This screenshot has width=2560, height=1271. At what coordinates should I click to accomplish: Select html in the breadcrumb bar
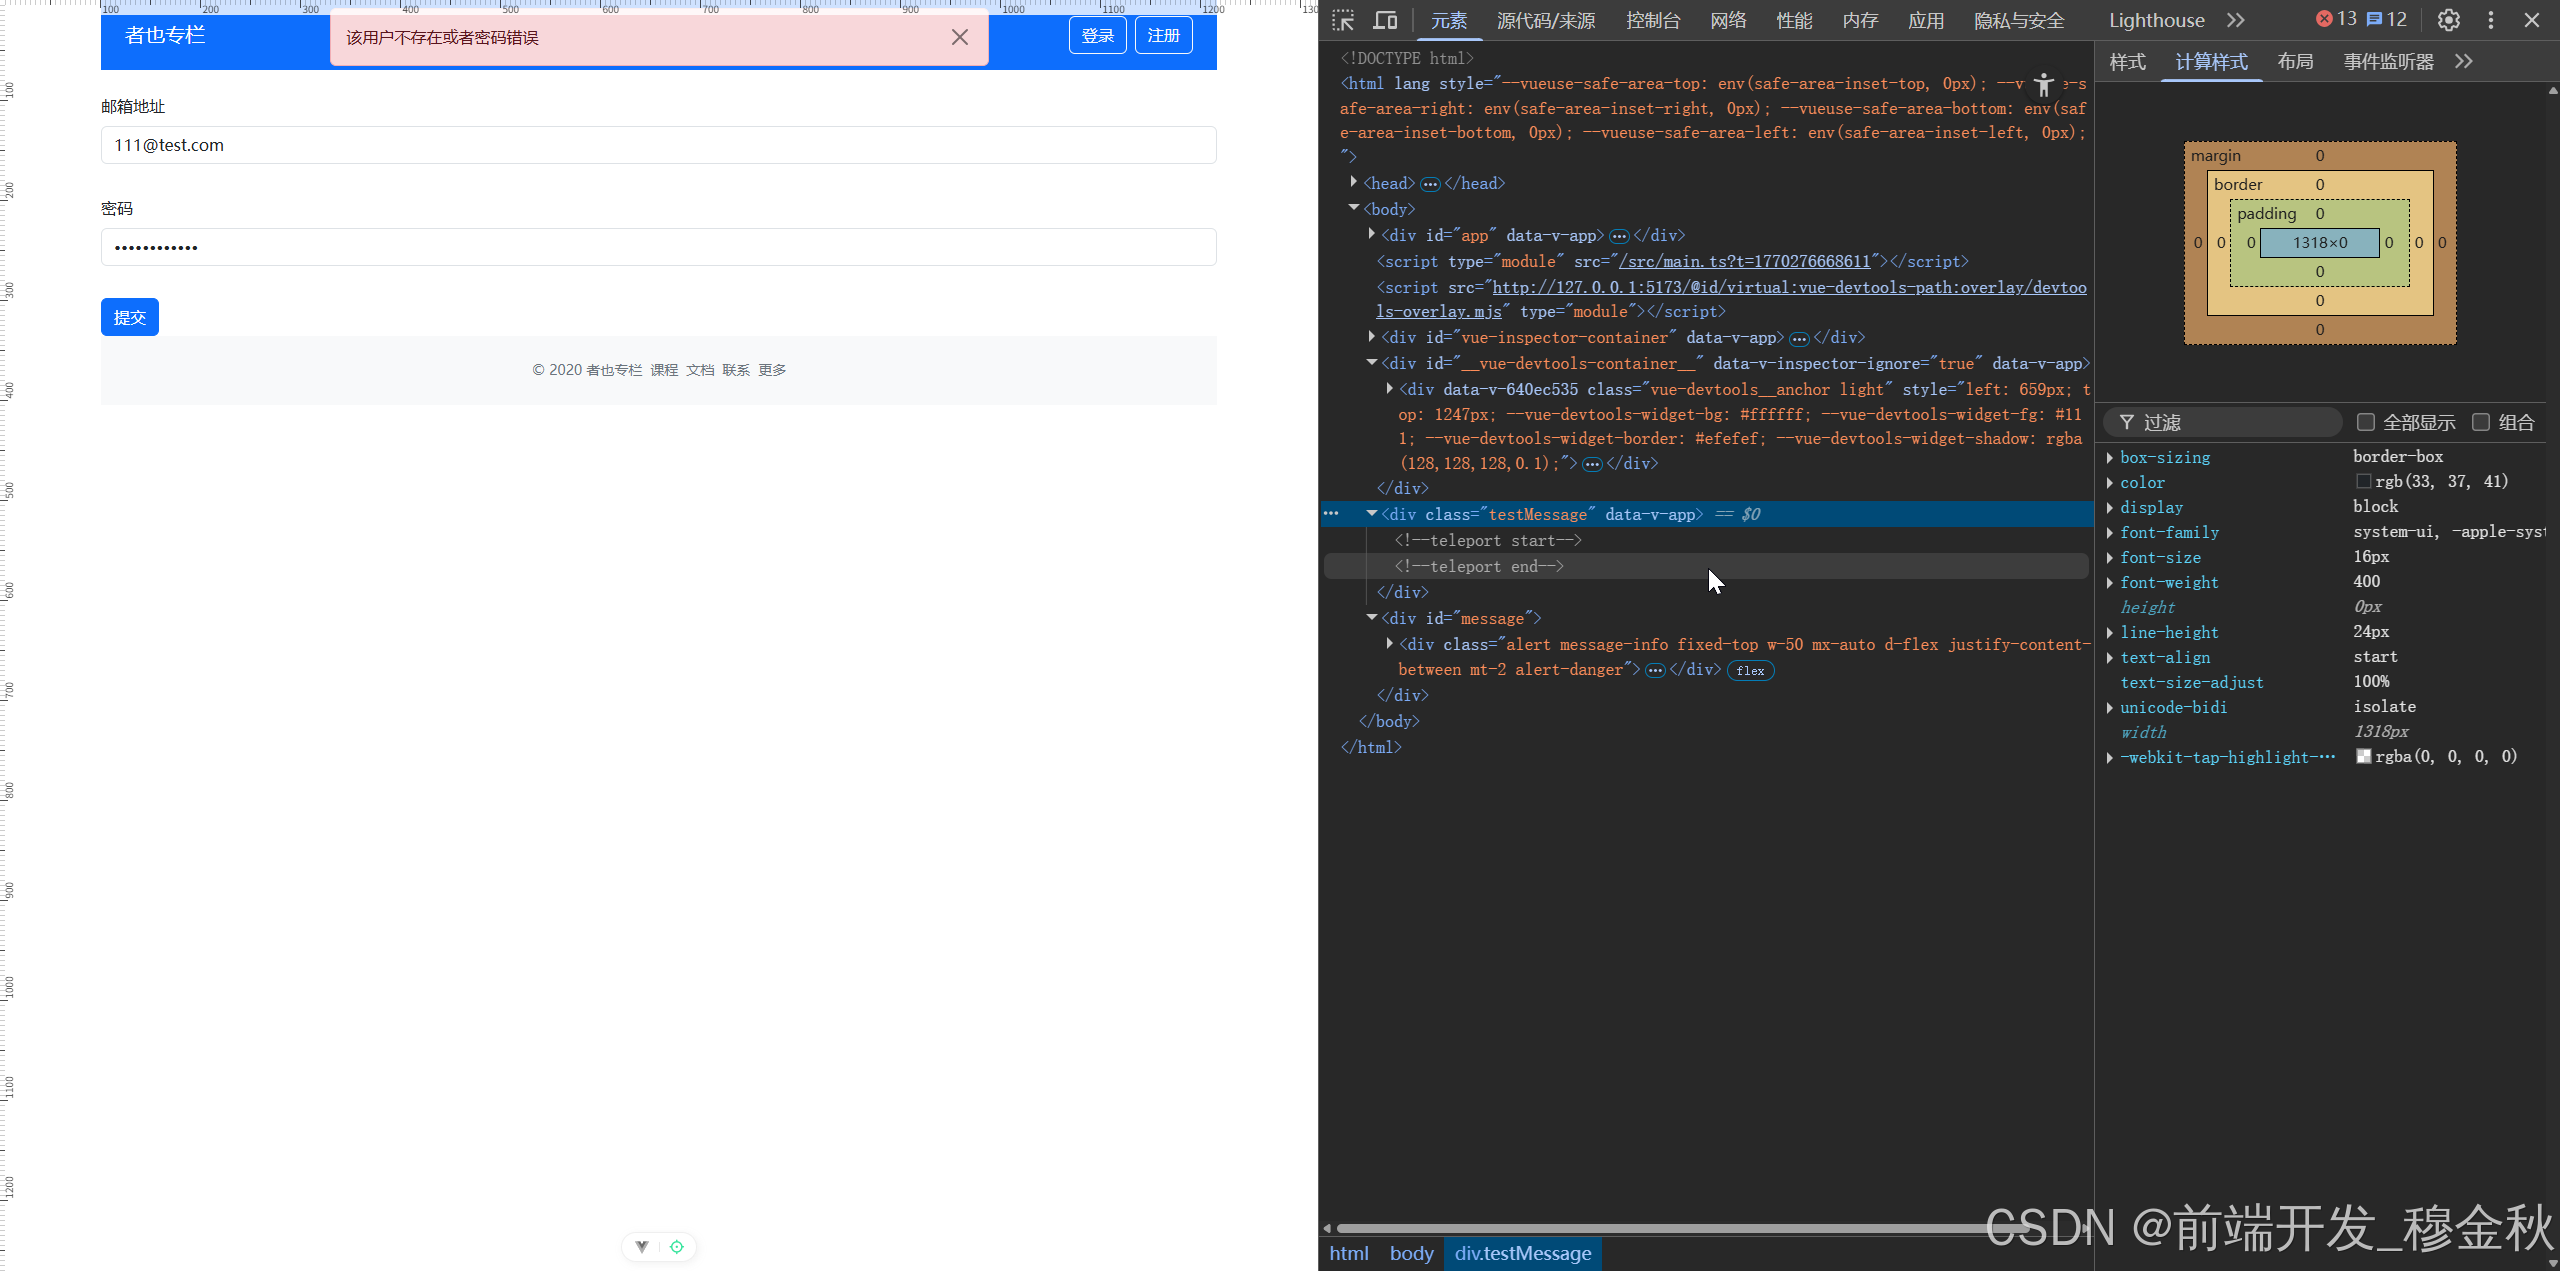[1348, 1254]
